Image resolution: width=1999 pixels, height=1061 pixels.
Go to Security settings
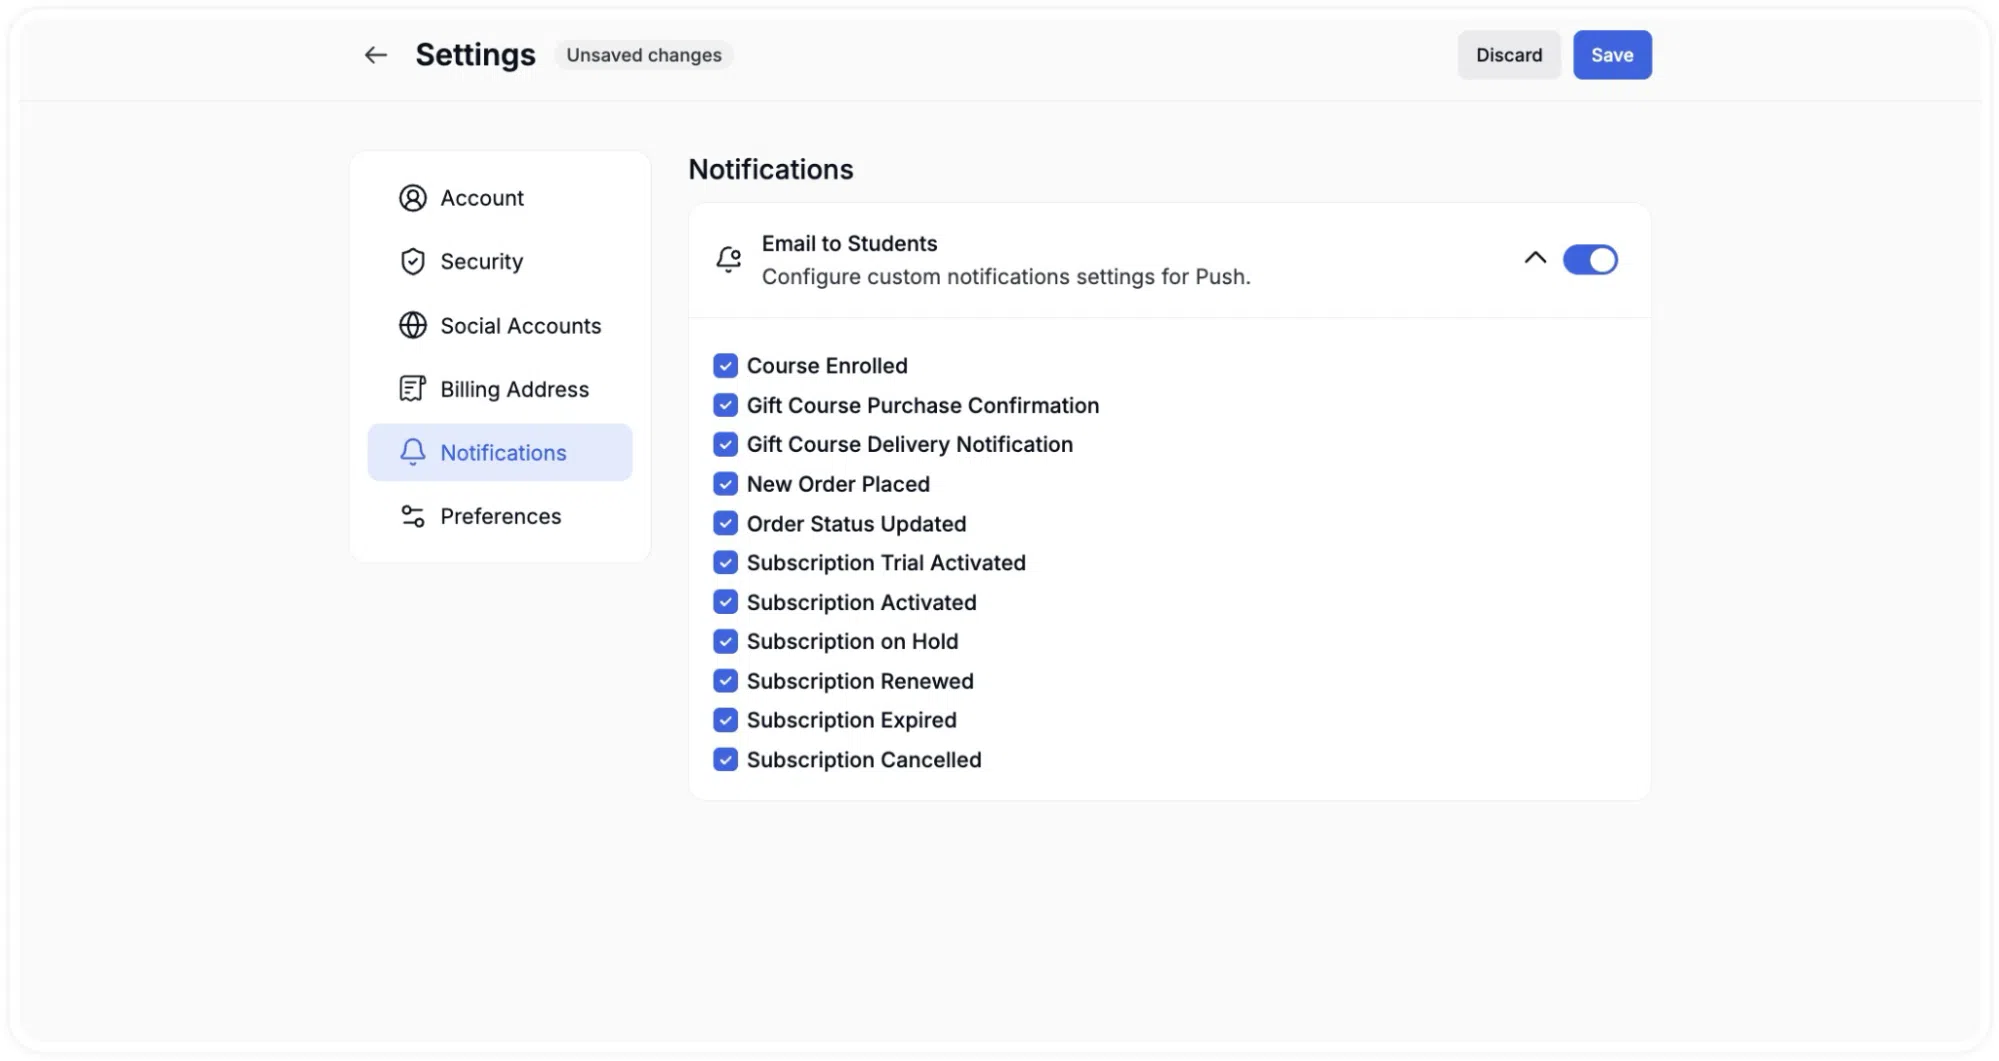500,261
